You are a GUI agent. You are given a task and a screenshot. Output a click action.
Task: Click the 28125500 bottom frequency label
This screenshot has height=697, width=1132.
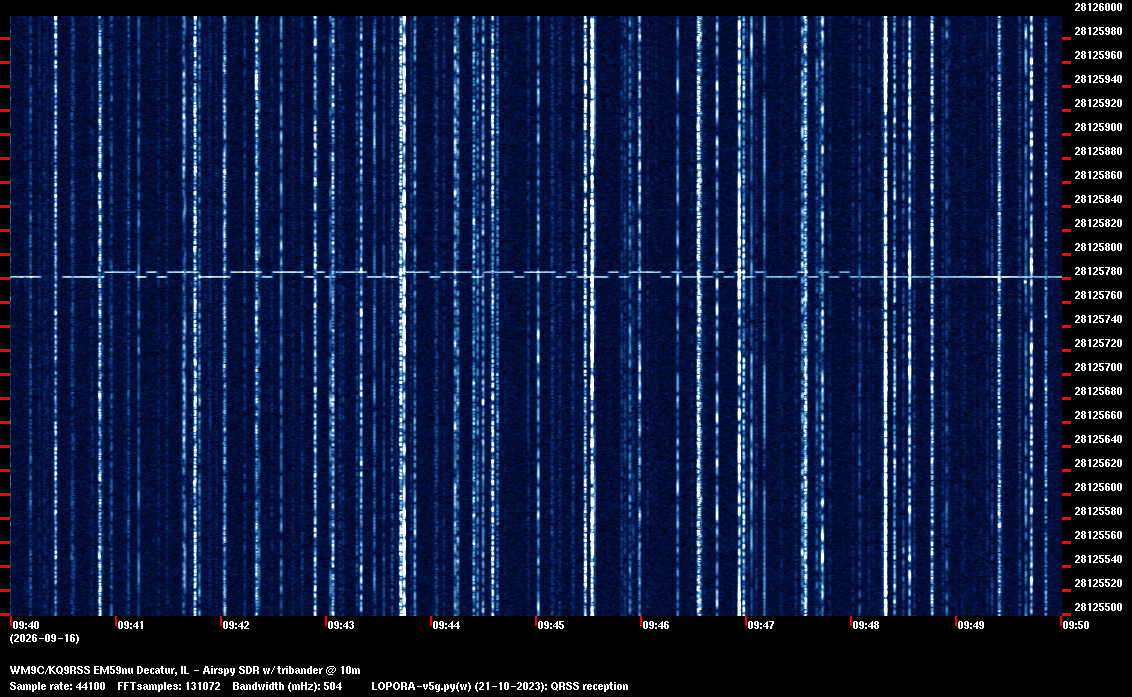(1098, 607)
